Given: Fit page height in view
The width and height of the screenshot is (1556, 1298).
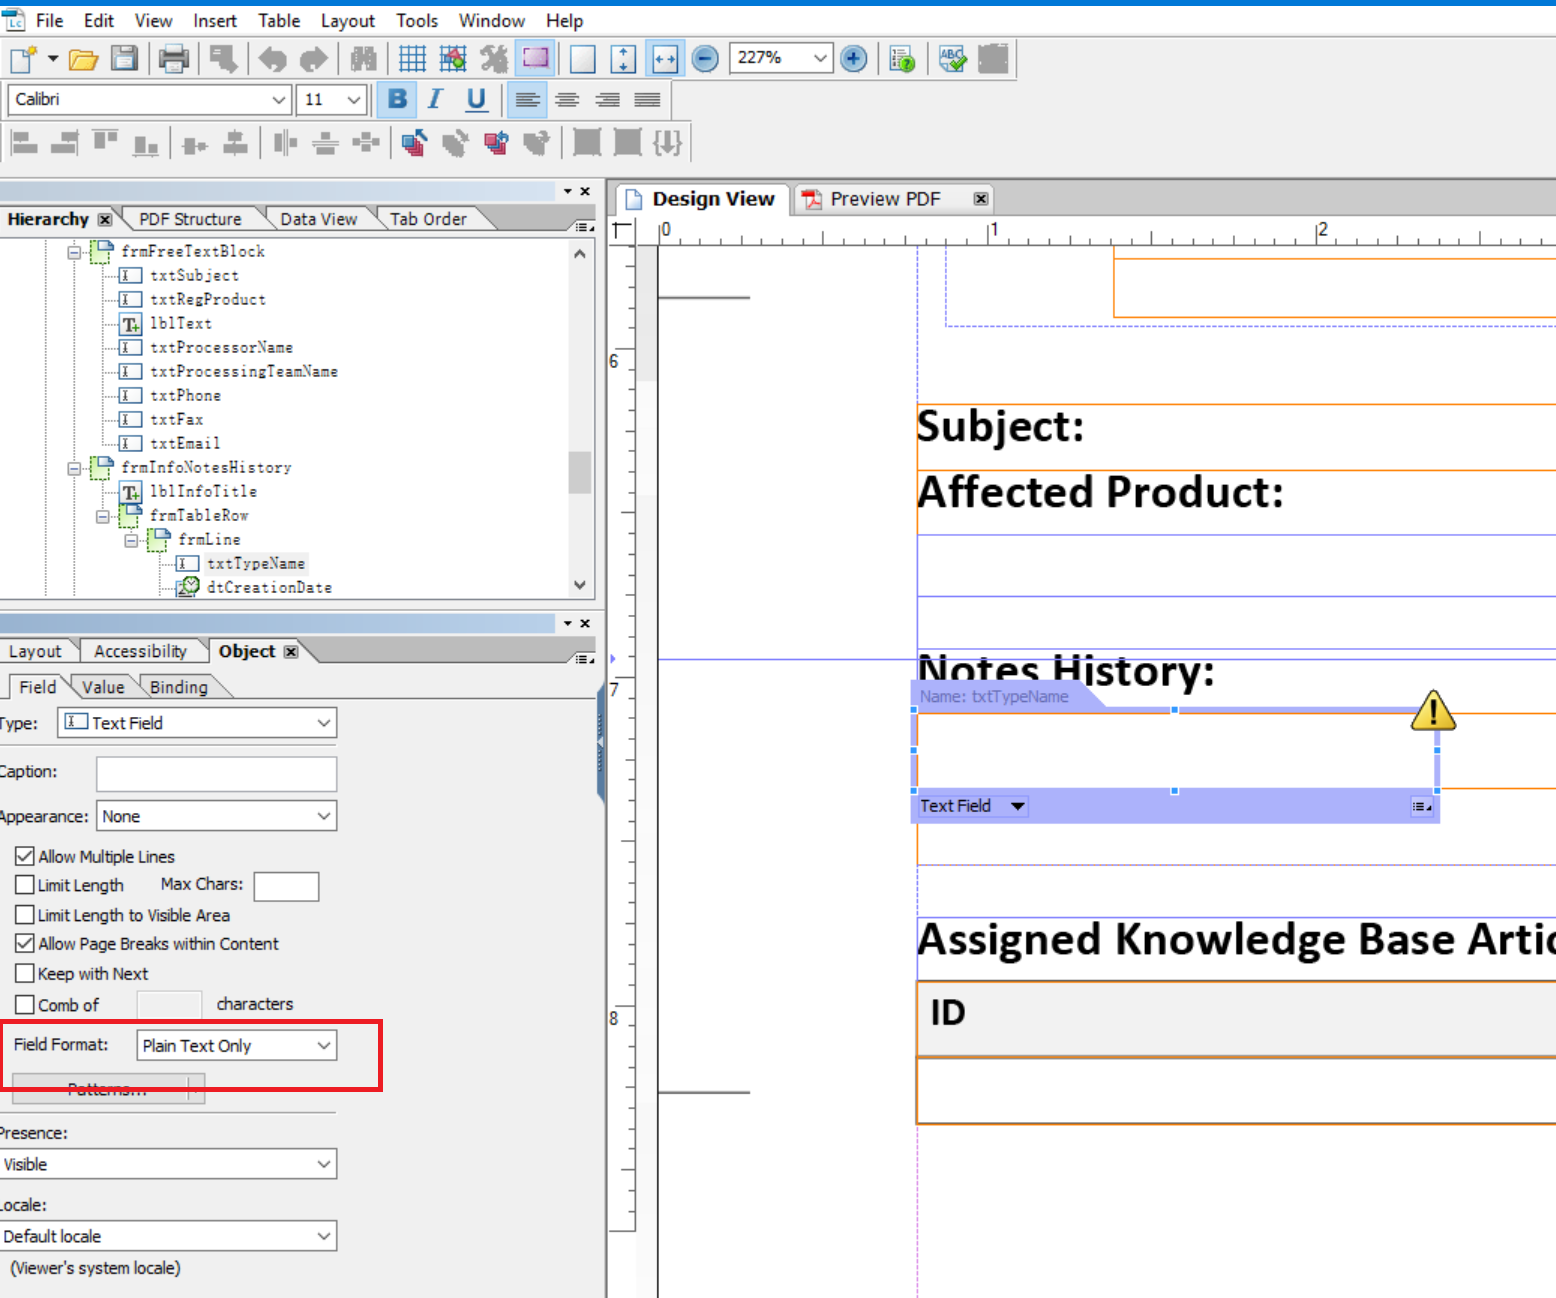Looking at the screenshot, I should tap(623, 59).
